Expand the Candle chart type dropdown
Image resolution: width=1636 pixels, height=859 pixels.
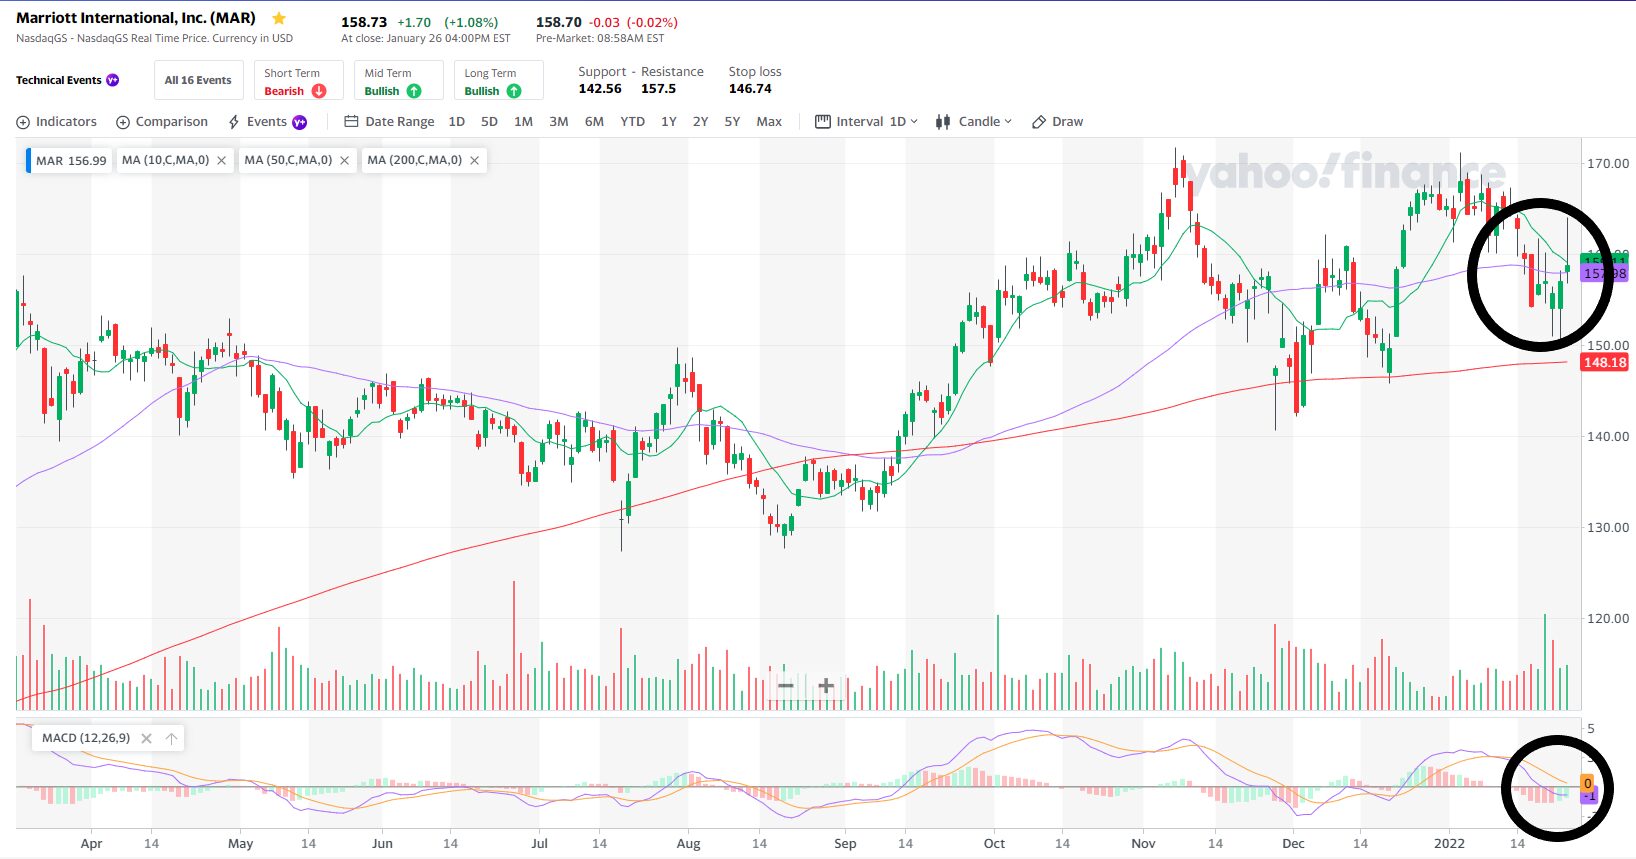(985, 122)
